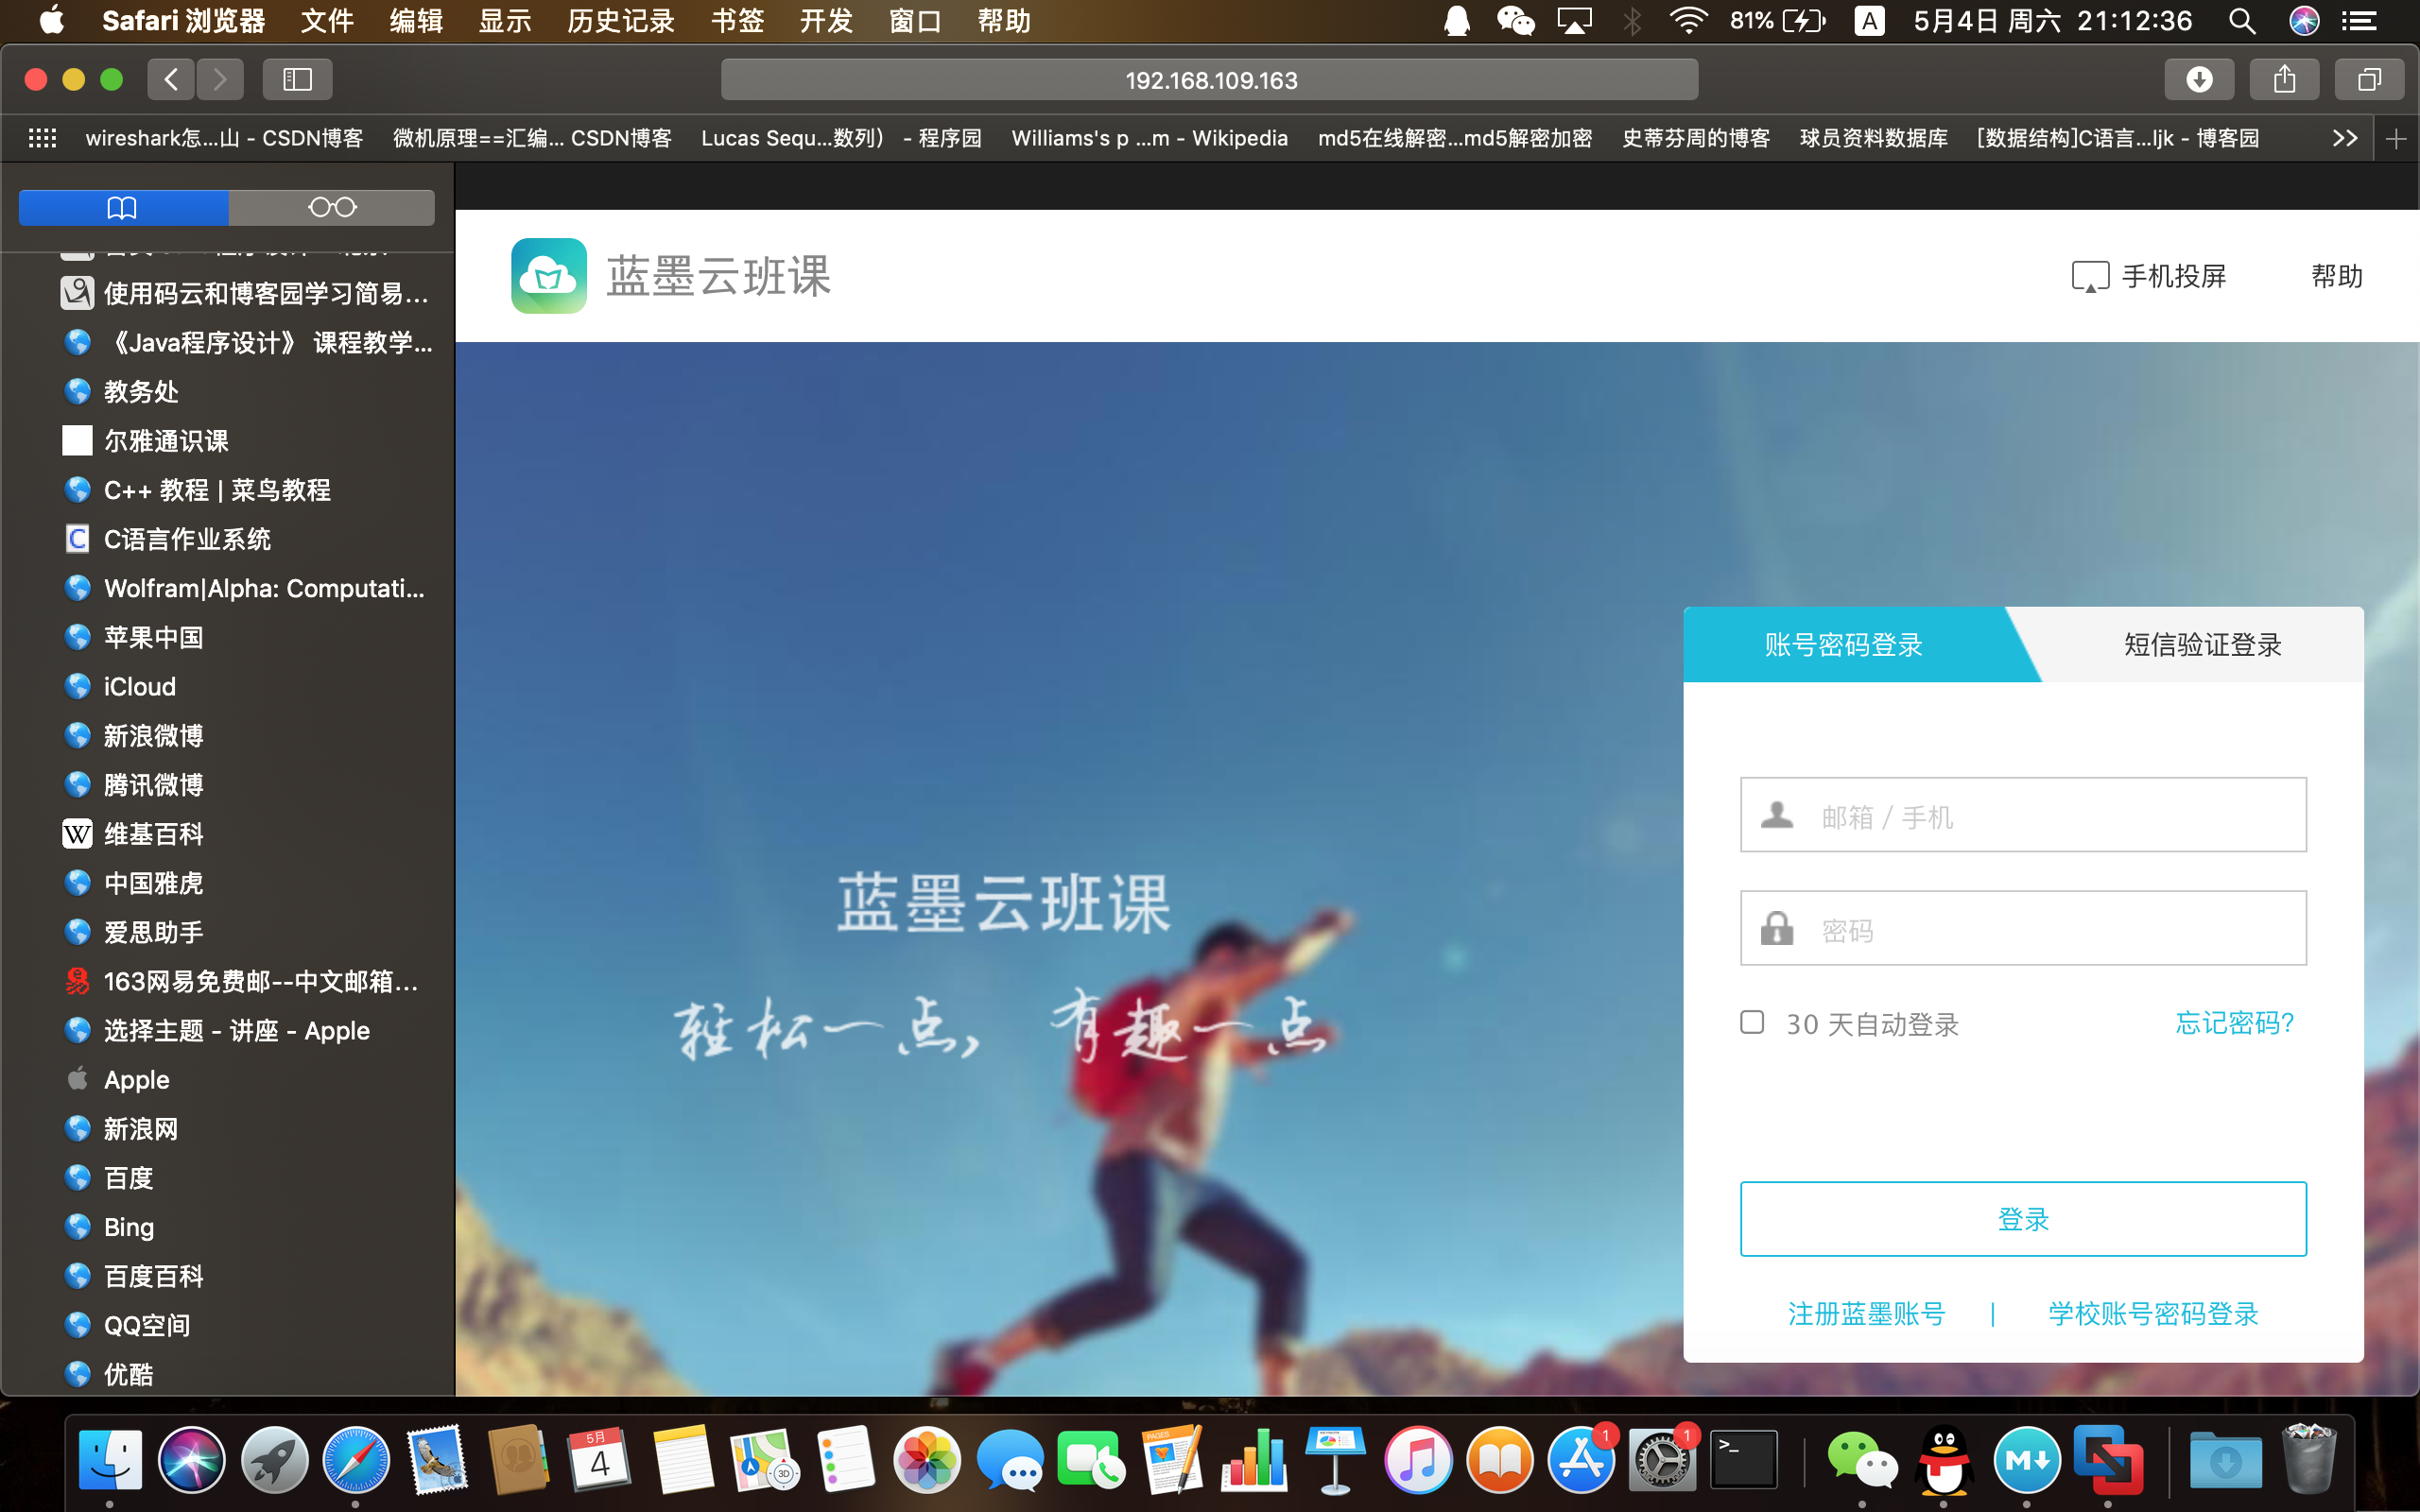Viewport: 2420px width, 1512px height.
Task: Add a new tab with plus icon
Action: tap(2395, 138)
